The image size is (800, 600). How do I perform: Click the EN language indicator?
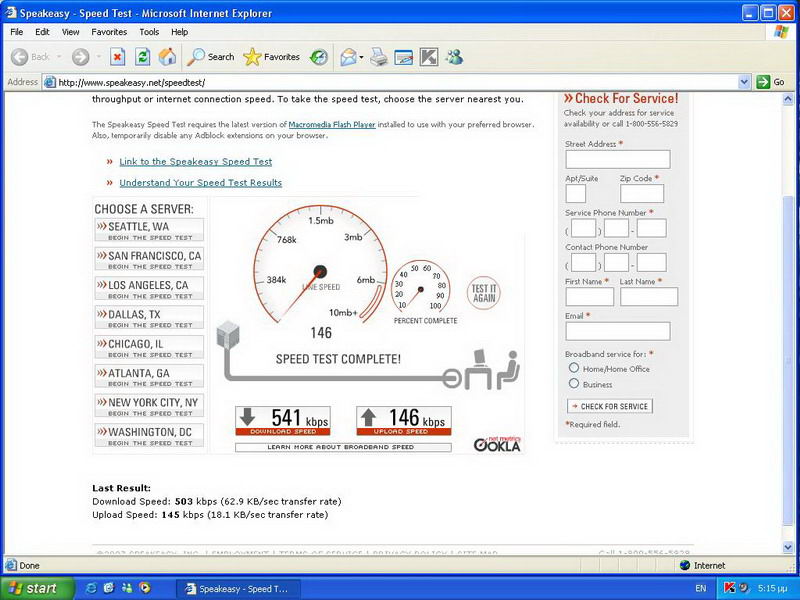(x=701, y=588)
